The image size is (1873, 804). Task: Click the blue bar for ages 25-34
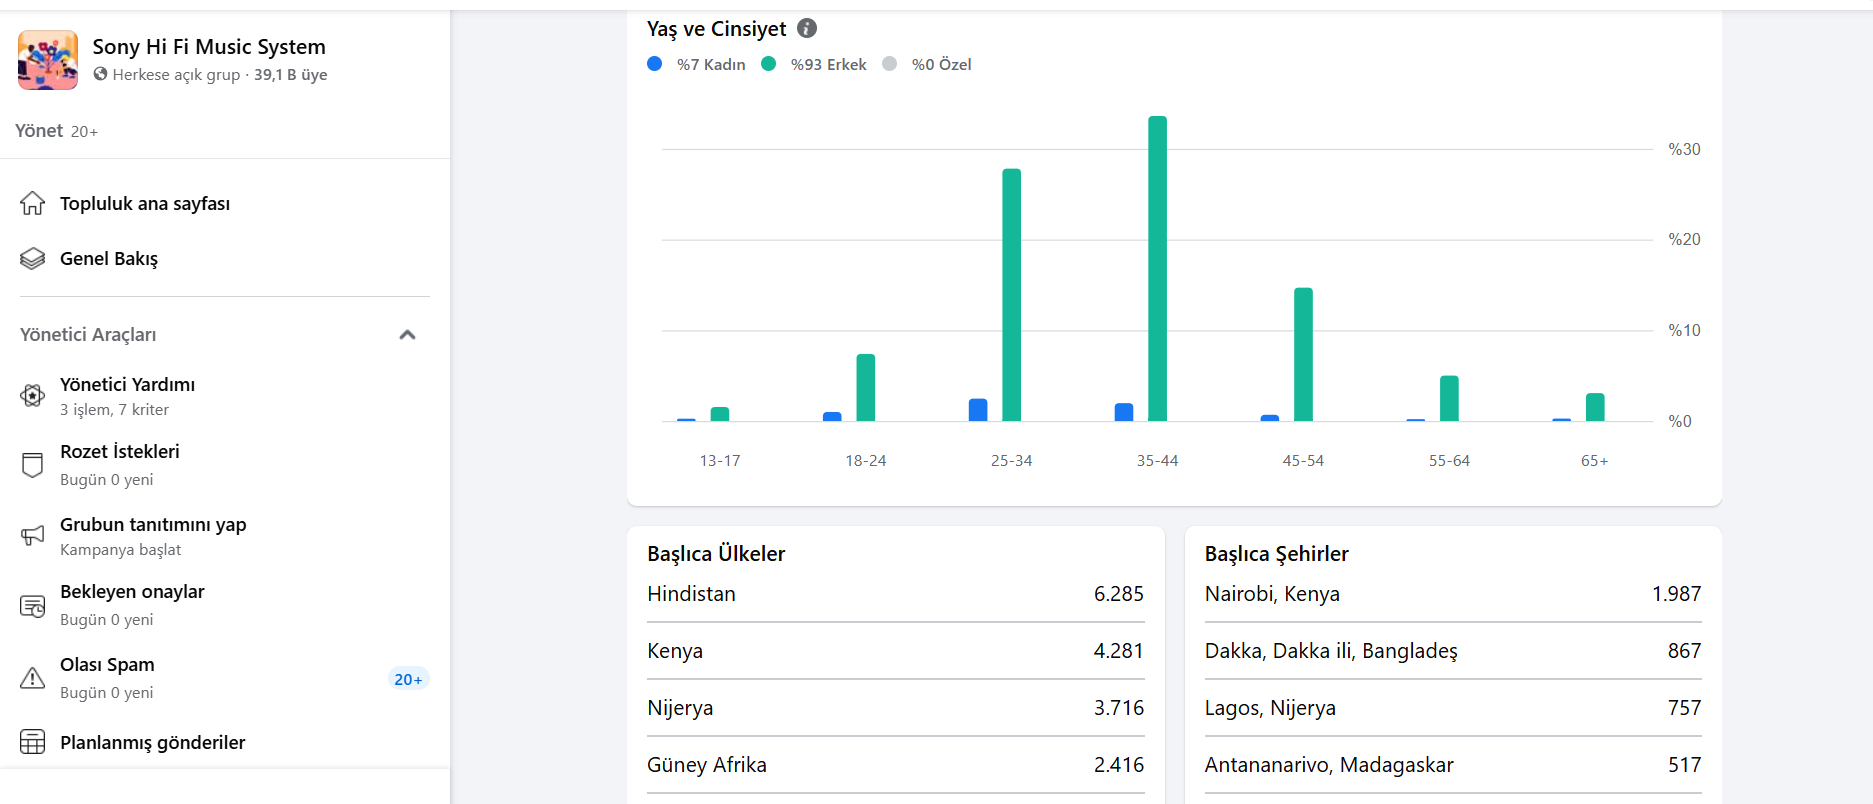tap(978, 410)
